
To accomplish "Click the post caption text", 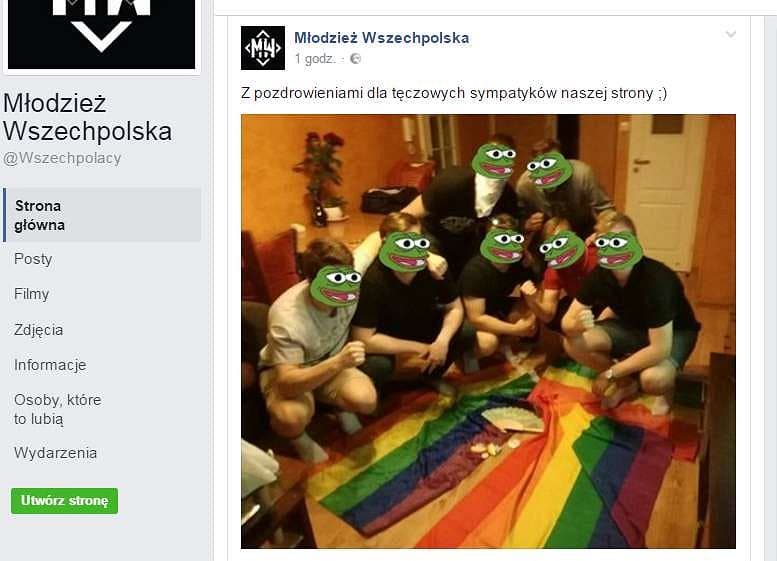I will [x=454, y=93].
